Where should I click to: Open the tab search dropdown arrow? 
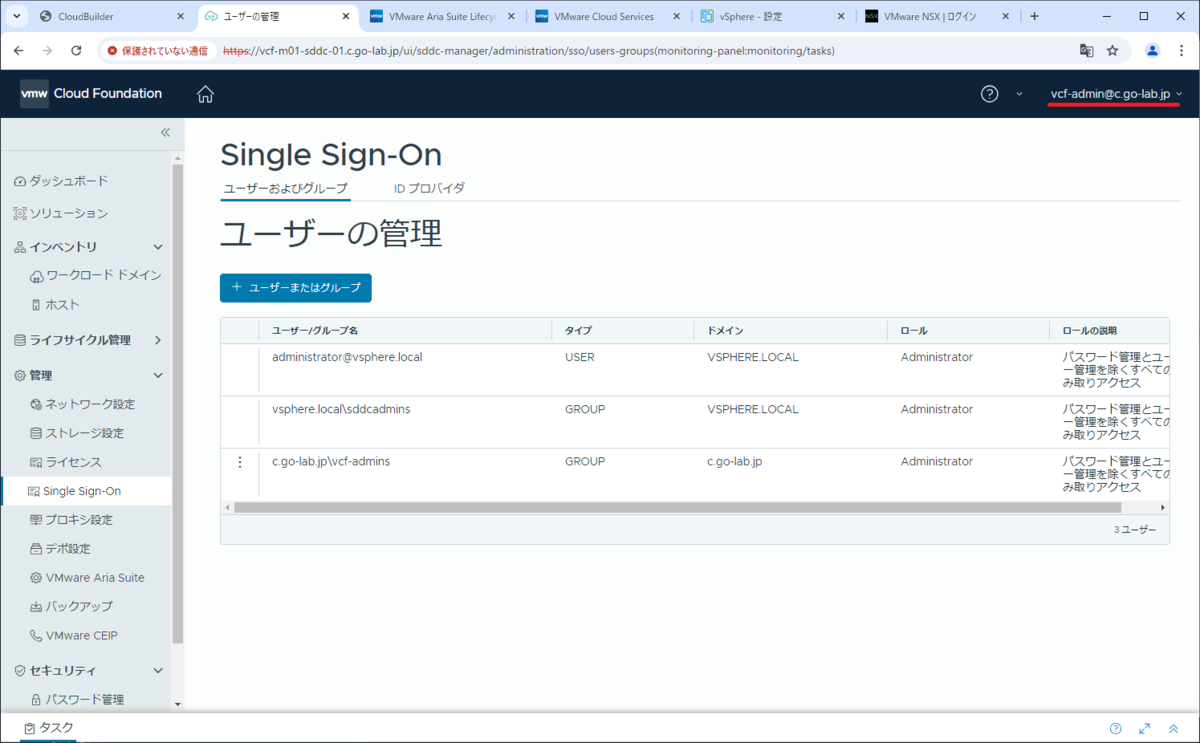(15, 16)
